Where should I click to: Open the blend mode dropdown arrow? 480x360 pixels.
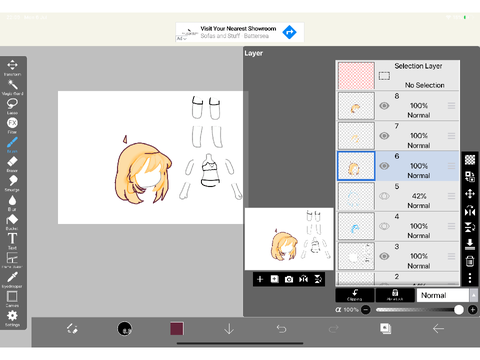point(473,295)
